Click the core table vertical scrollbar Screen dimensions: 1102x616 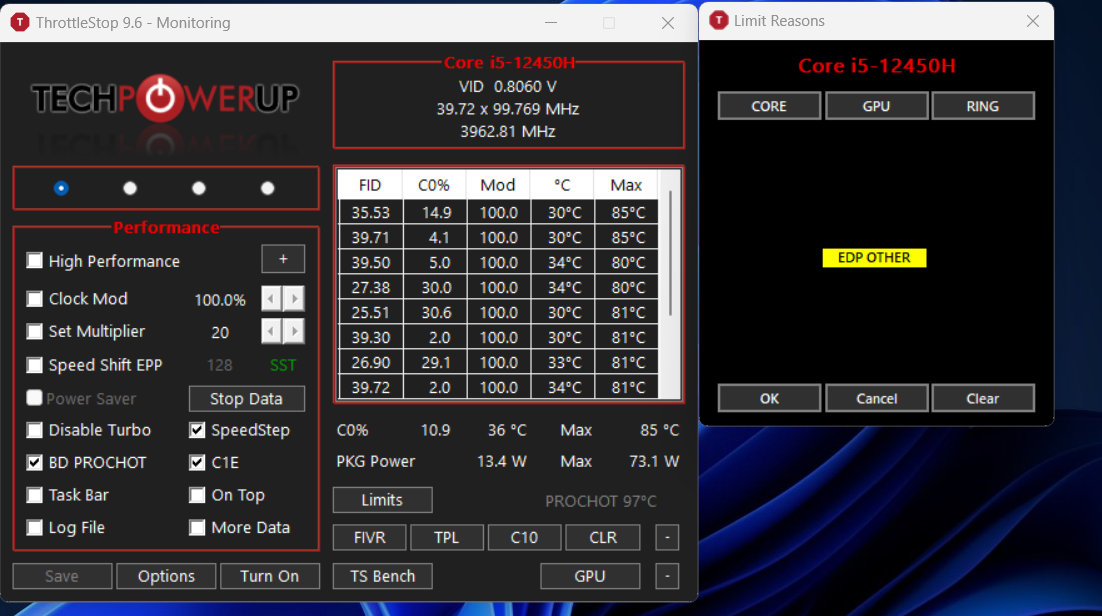[670, 253]
